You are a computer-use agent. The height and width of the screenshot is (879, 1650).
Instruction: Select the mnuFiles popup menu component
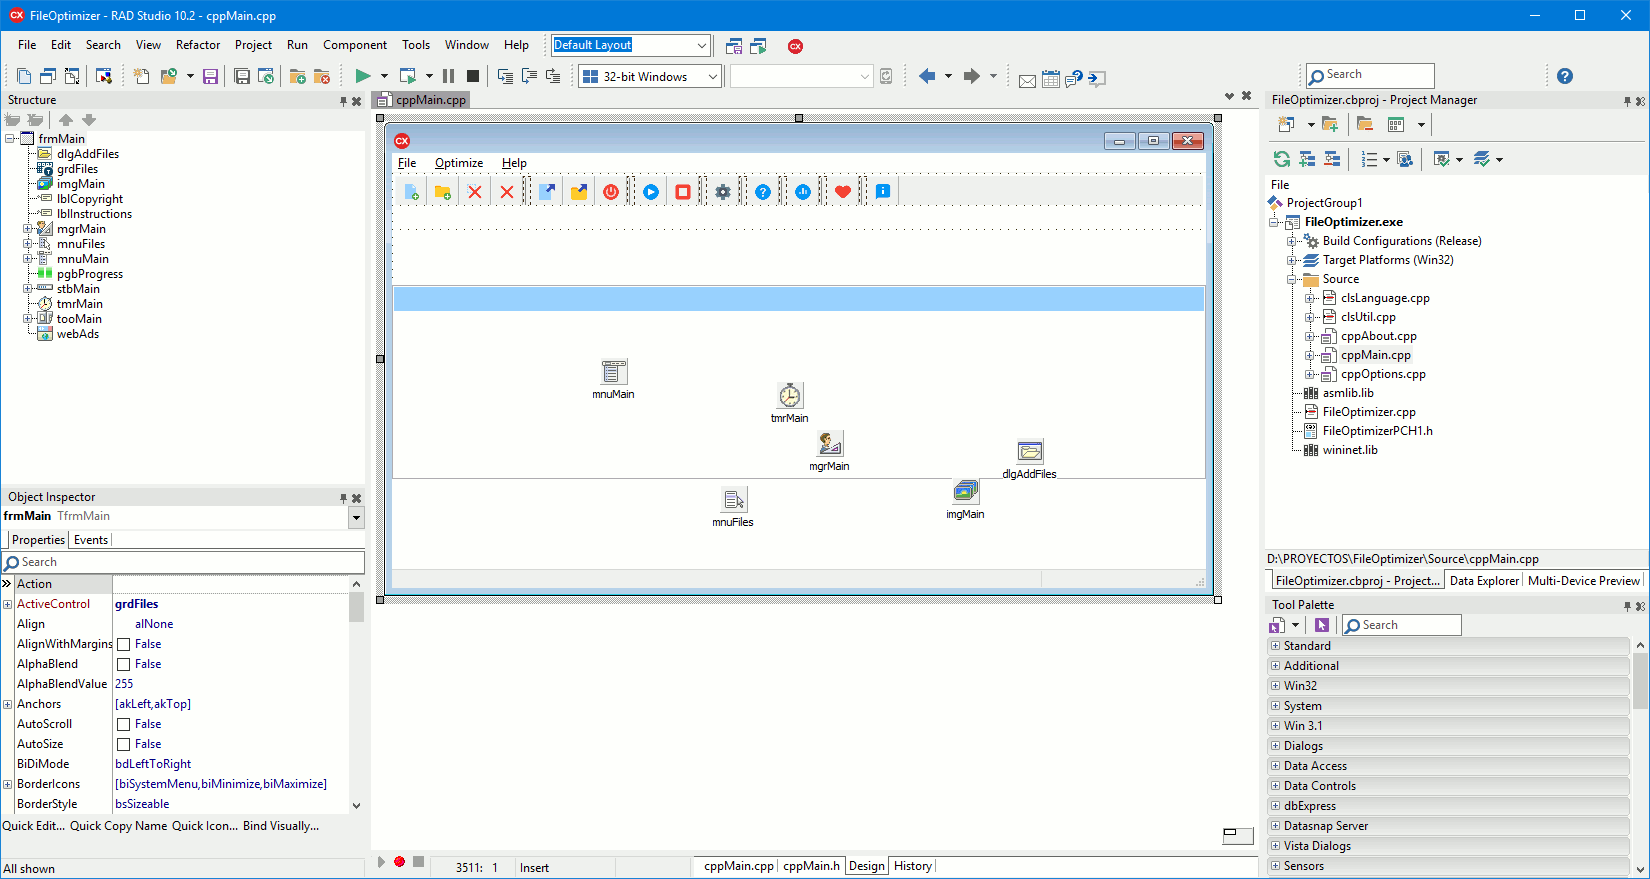[x=734, y=499]
